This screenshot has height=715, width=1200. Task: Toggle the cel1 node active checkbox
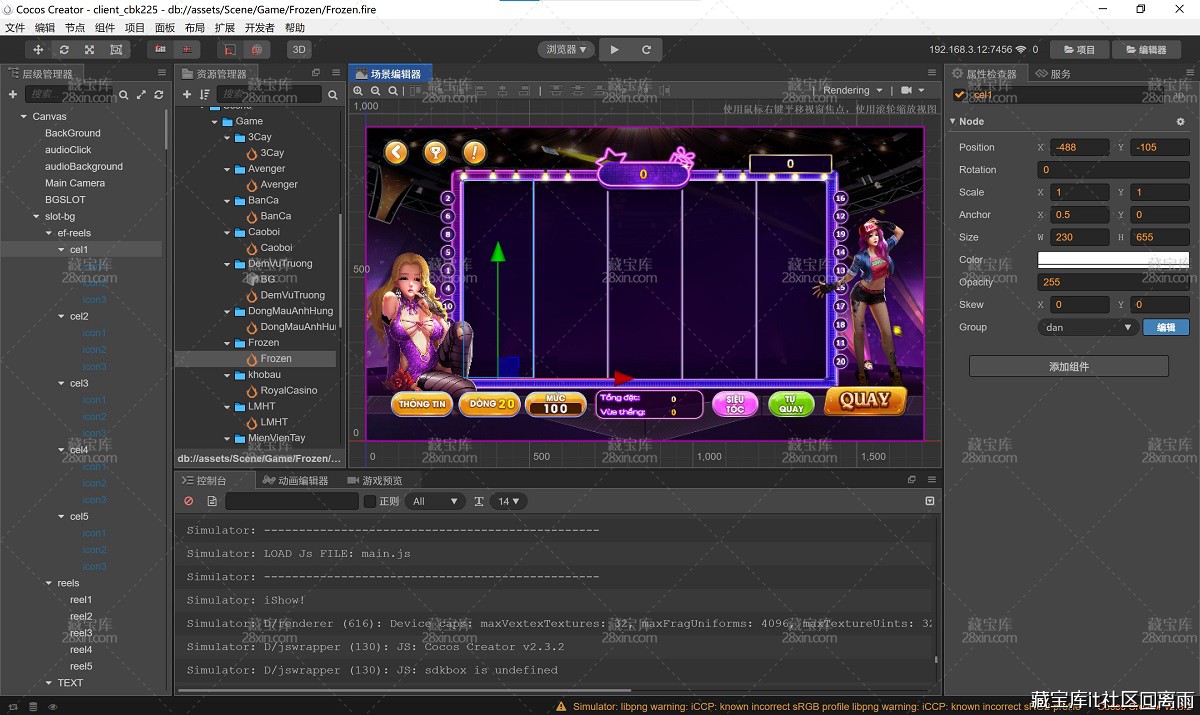[960, 95]
